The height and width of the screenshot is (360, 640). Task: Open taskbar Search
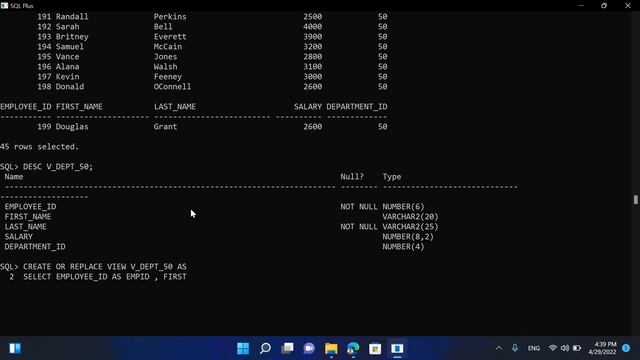265,348
